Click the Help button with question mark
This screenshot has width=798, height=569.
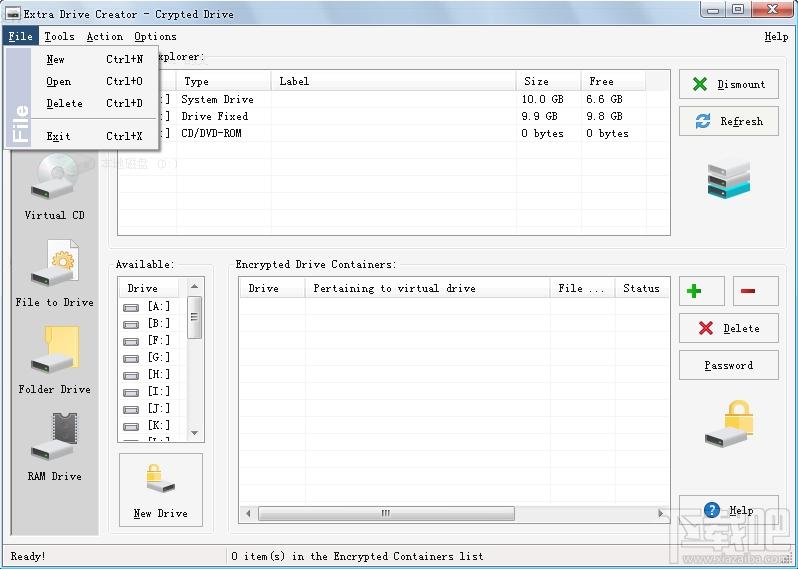tap(729, 510)
